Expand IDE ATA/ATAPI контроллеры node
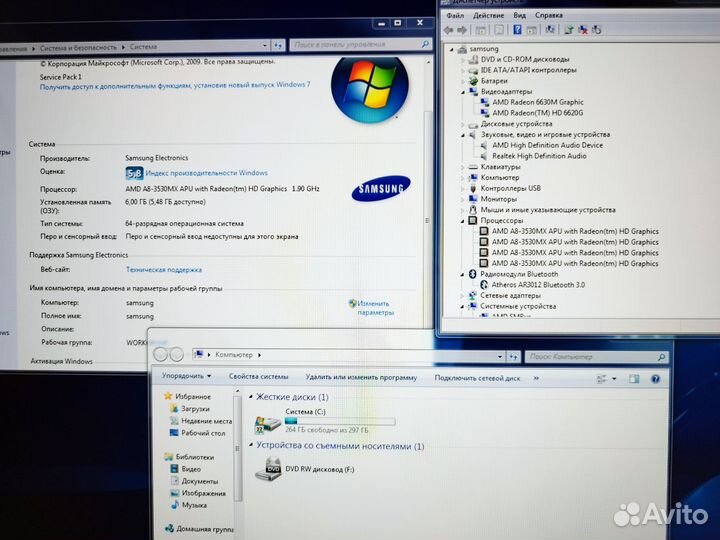720x540 pixels. pyautogui.click(x=463, y=70)
